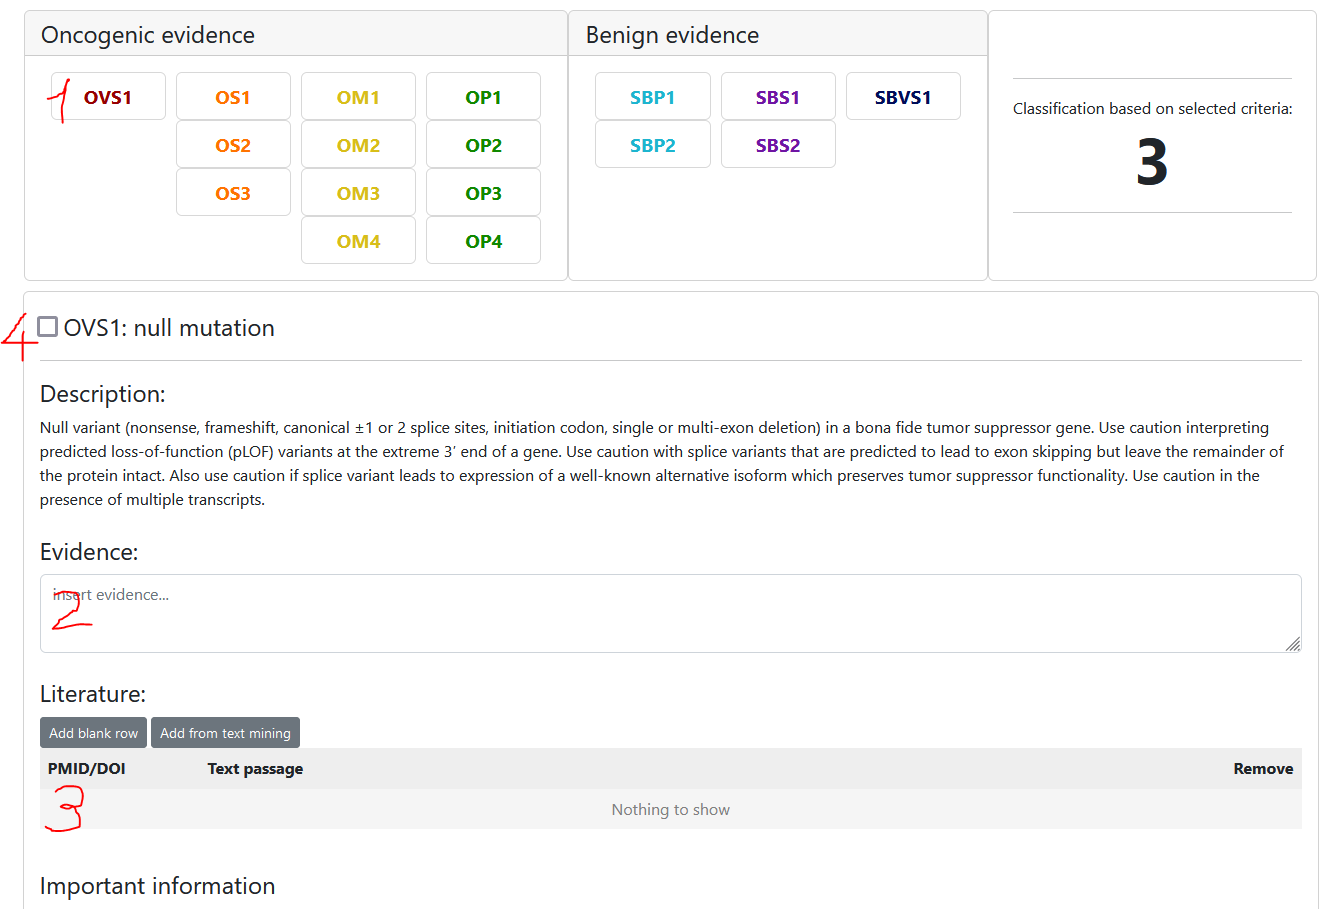Select the OM1 criterion button
This screenshot has height=909, width=1339.
click(x=358, y=97)
